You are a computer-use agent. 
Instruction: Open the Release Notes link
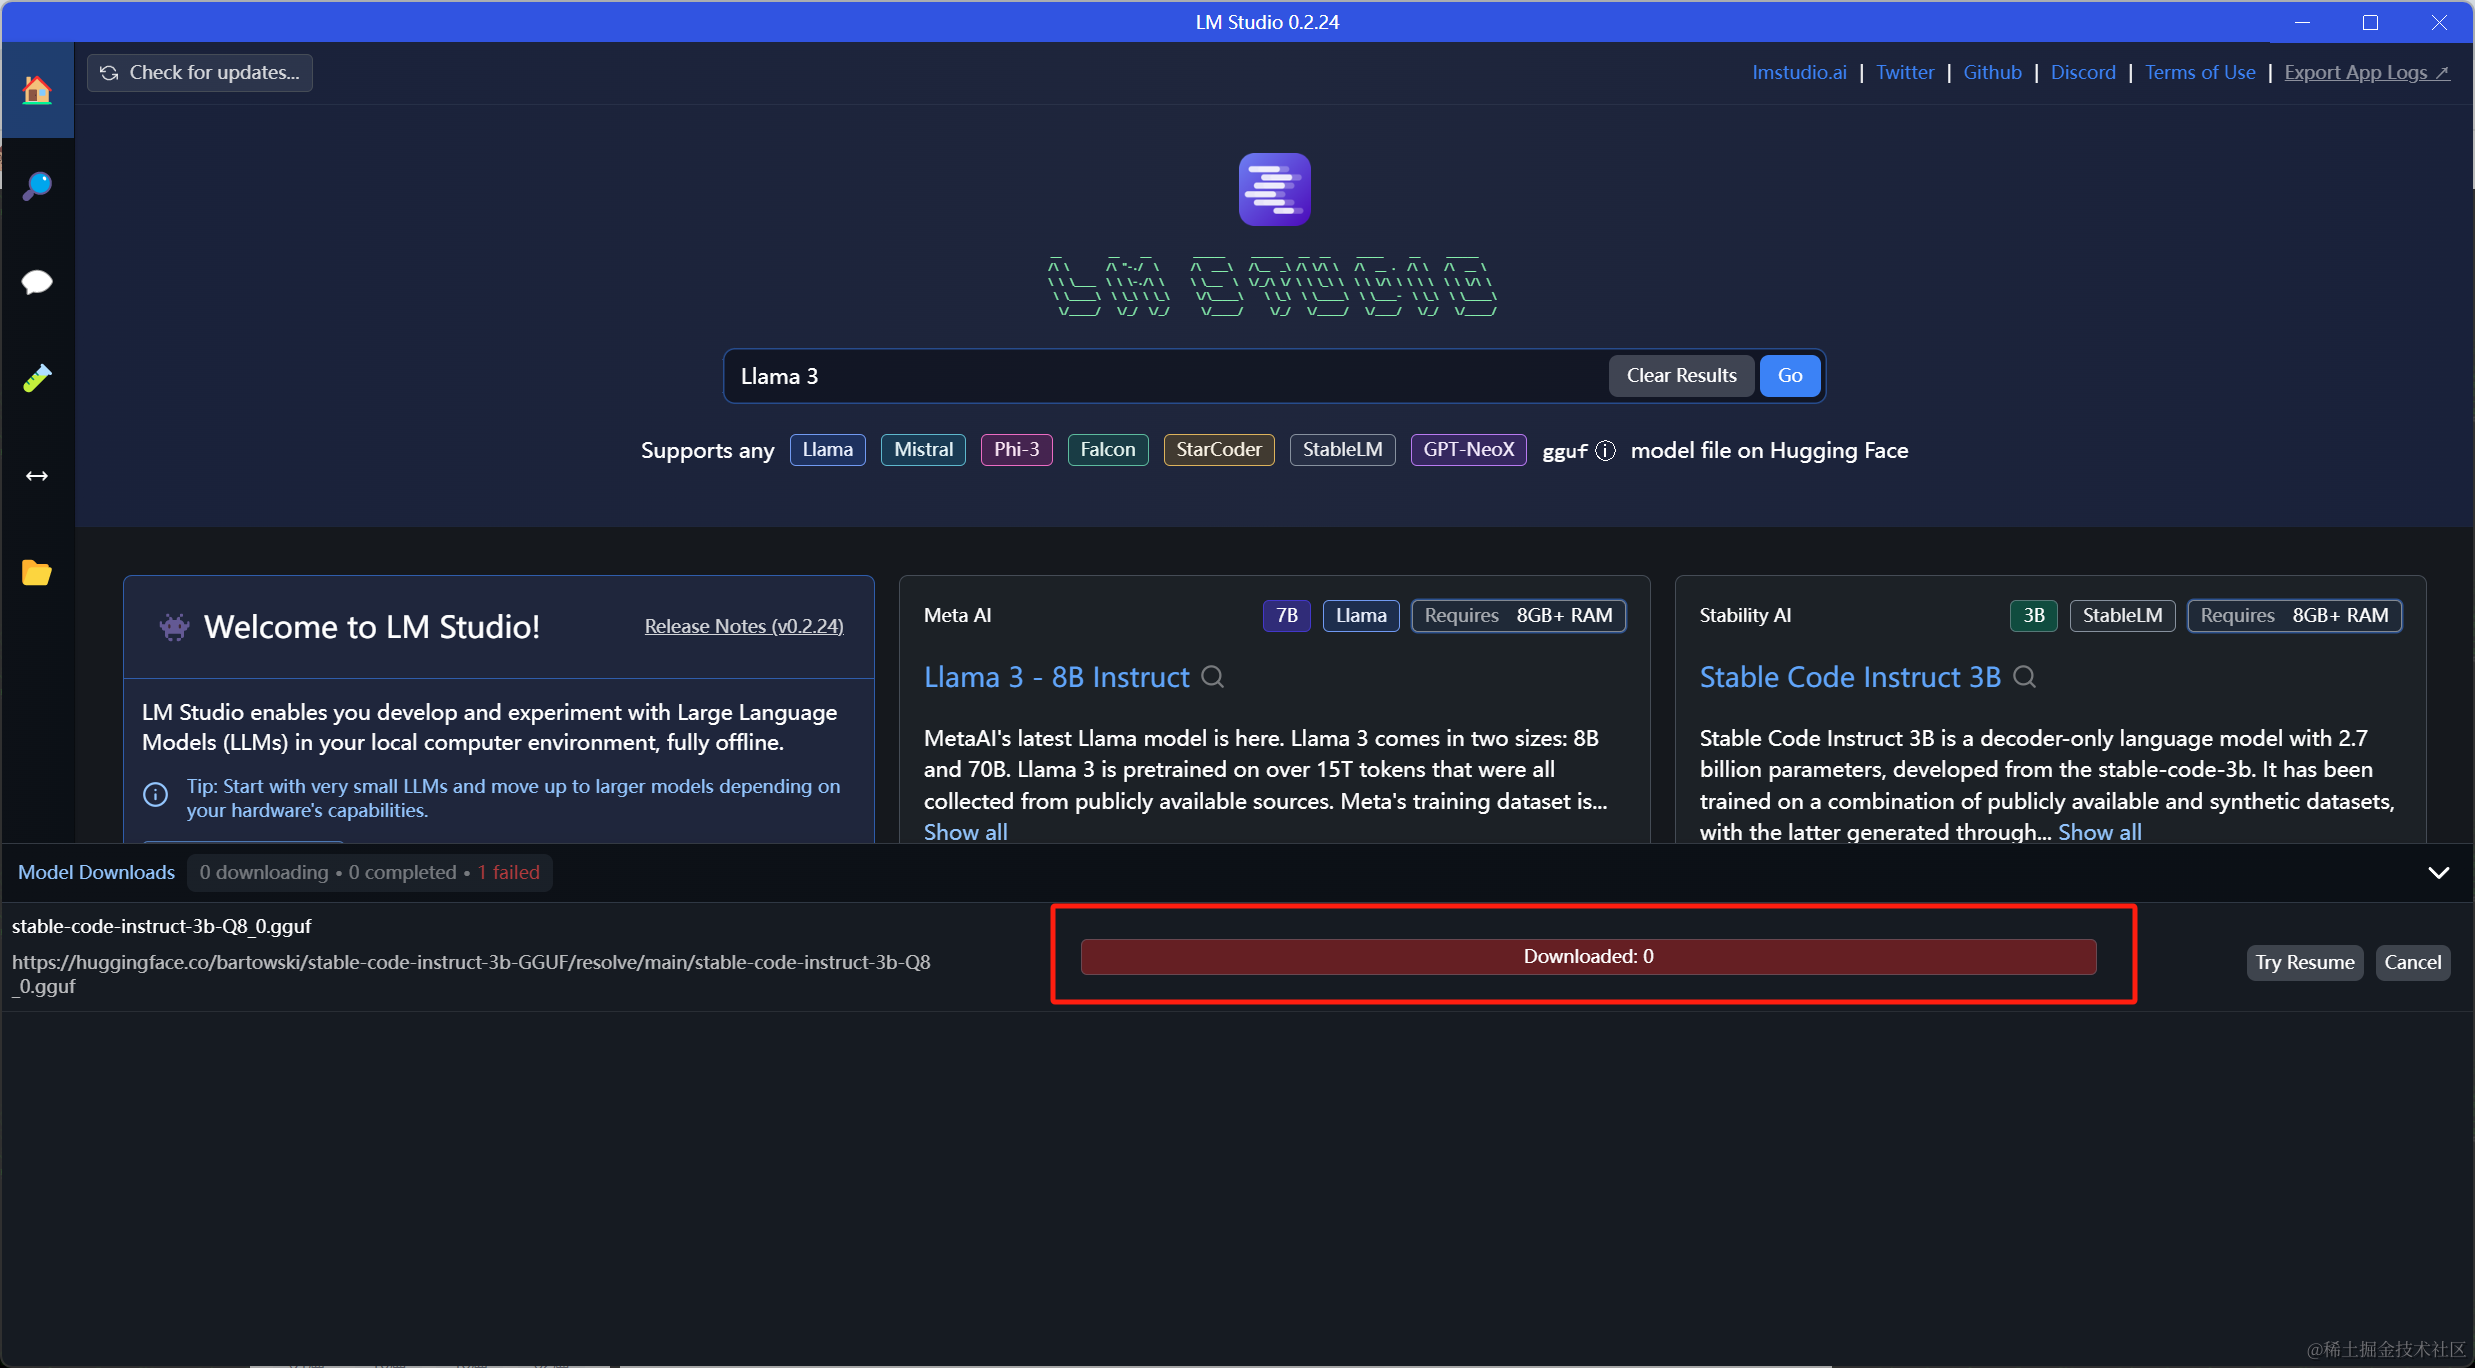(x=743, y=626)
